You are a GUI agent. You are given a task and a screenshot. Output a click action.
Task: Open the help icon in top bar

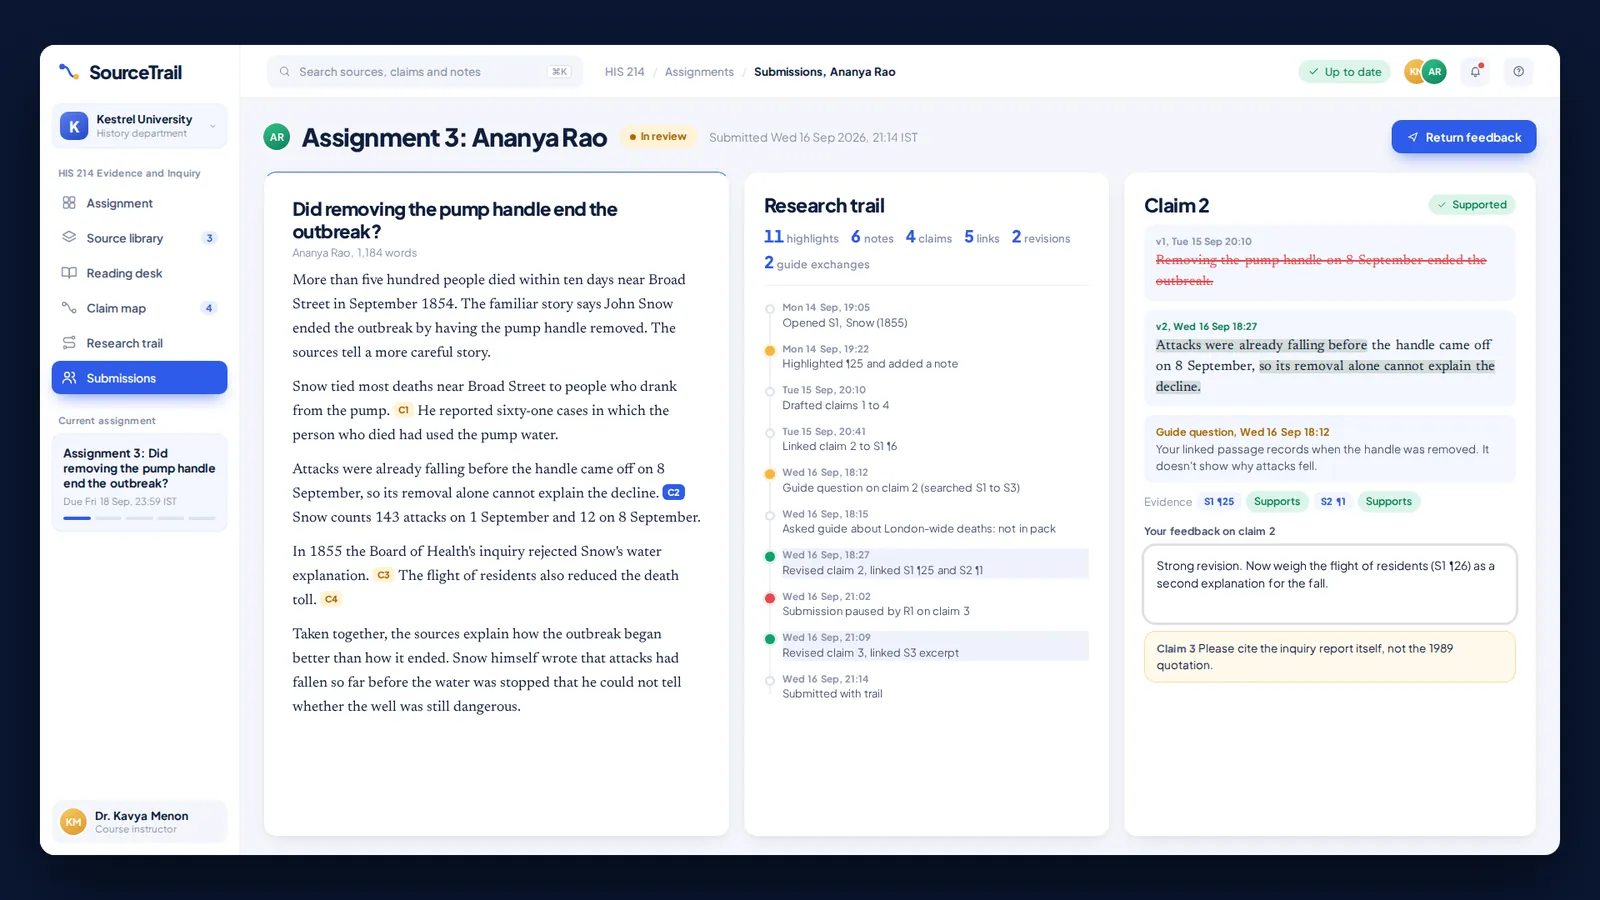click(1518, 71)
